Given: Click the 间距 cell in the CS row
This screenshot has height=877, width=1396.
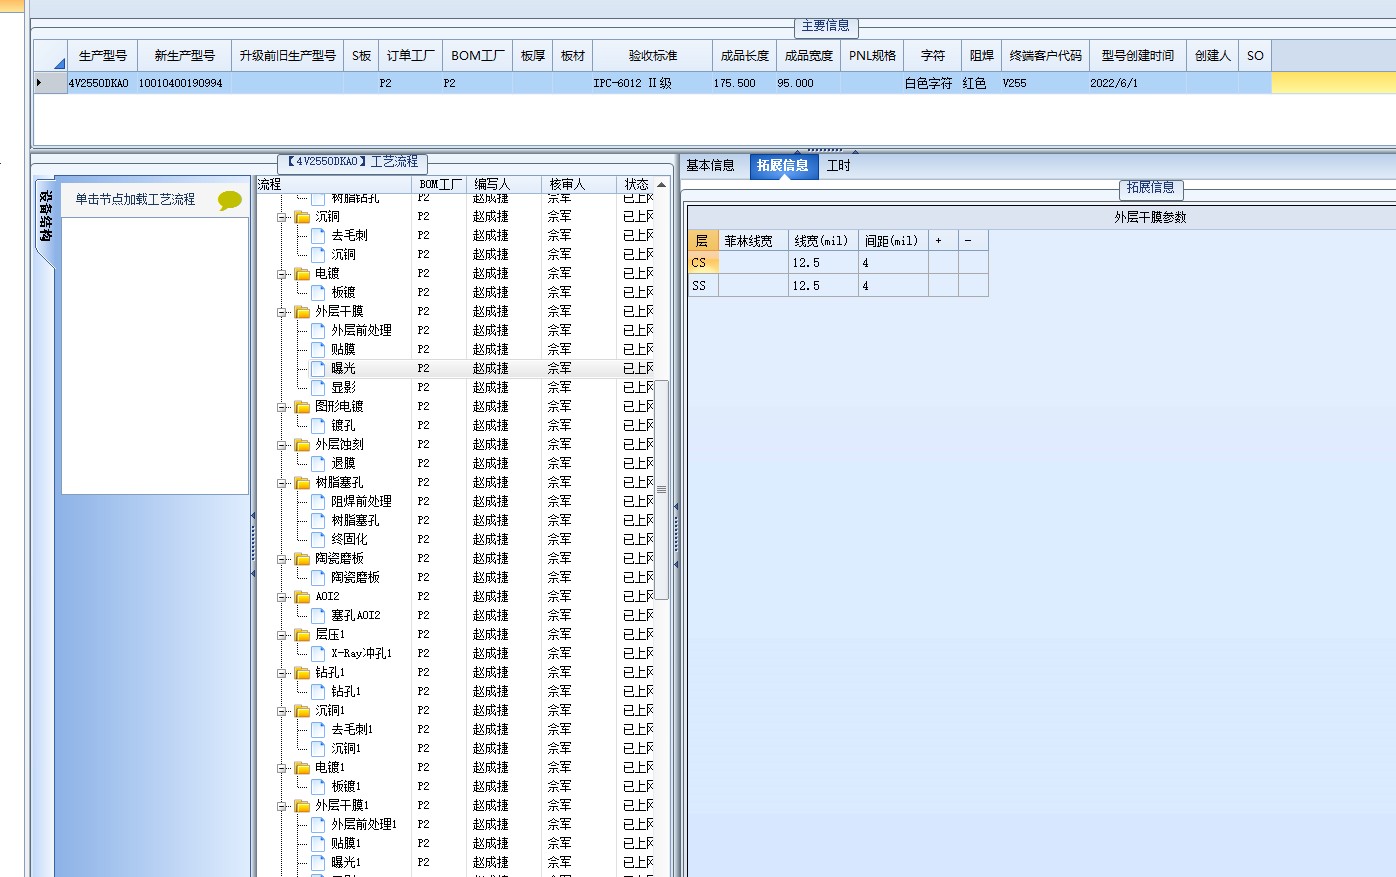Looking at the screenshot, I should [893, 263].
